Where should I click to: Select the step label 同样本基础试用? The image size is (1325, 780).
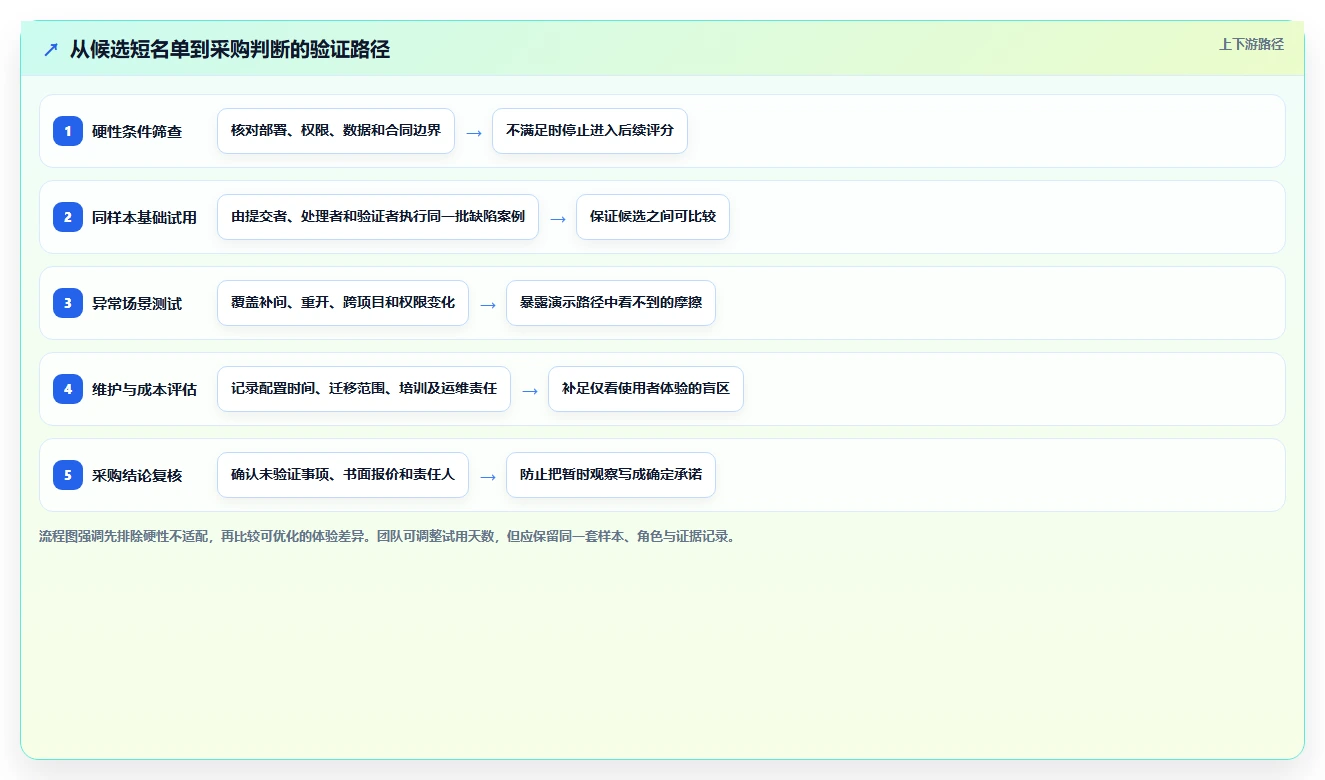click(x=144, y=217)
